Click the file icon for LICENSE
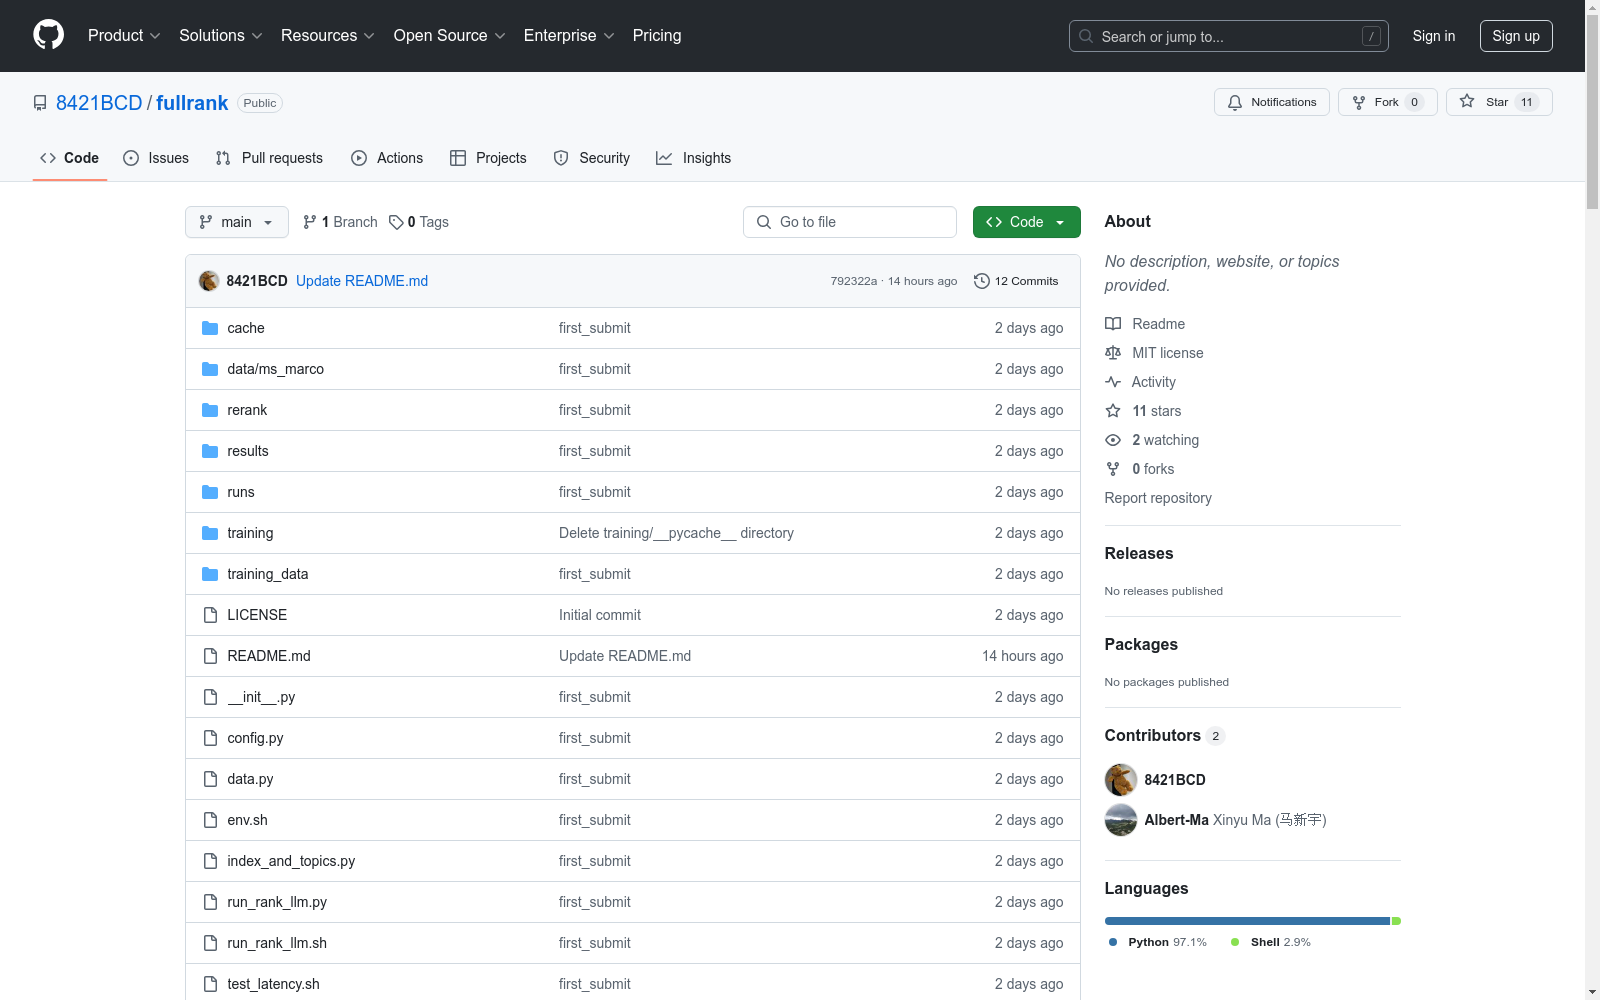1600x1000 pixels. [x=210, y=615]
